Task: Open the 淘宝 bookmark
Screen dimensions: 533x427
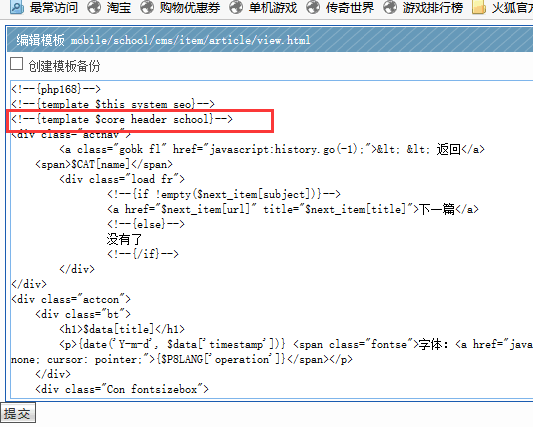Action: (x=119, y=7)
